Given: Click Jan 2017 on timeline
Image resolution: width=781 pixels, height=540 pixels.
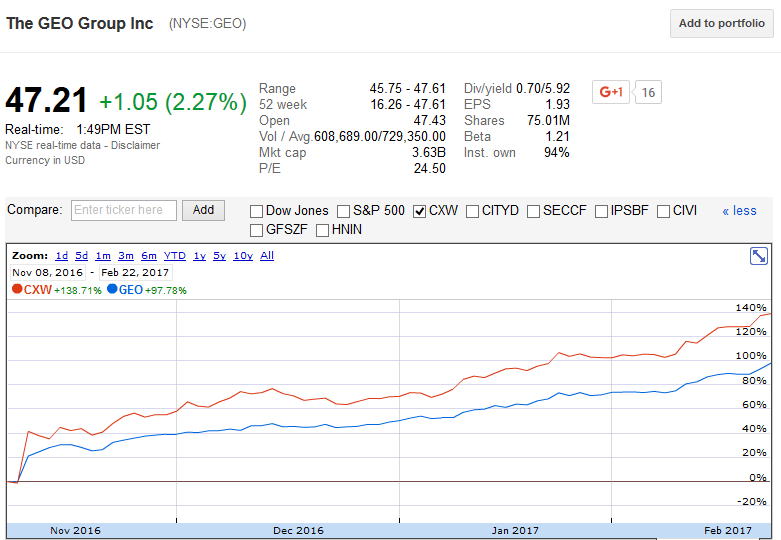Looking at the screenshot, I should click(515, 531).
